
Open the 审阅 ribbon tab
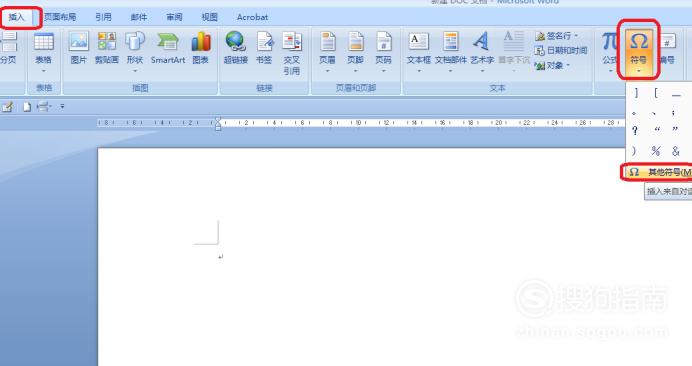pyautogui.click(x=174, y=17)
